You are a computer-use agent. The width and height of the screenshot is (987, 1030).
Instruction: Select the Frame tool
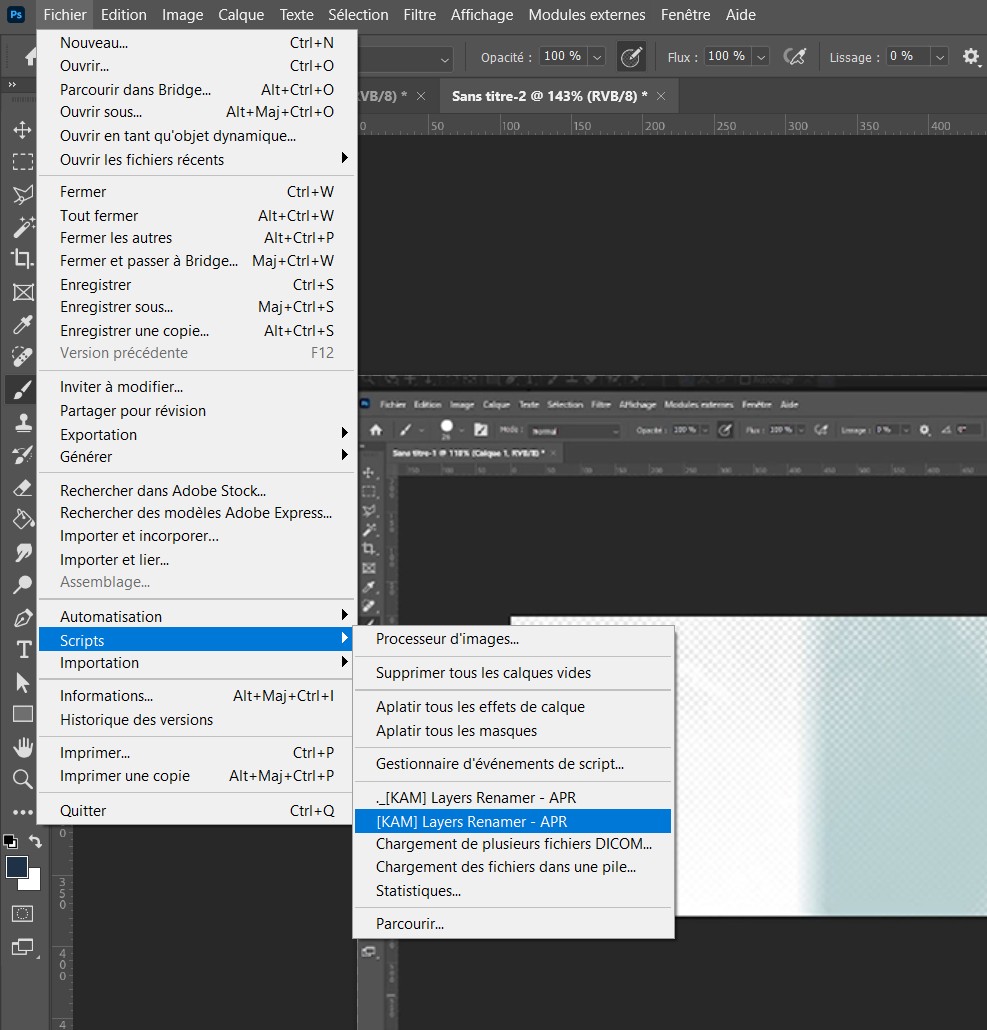(23, 292)
